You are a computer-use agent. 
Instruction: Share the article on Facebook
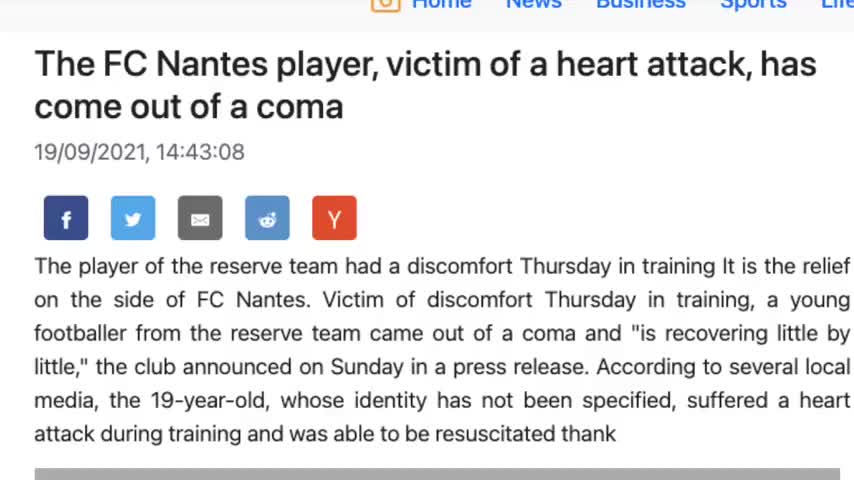tap(66, 218)
